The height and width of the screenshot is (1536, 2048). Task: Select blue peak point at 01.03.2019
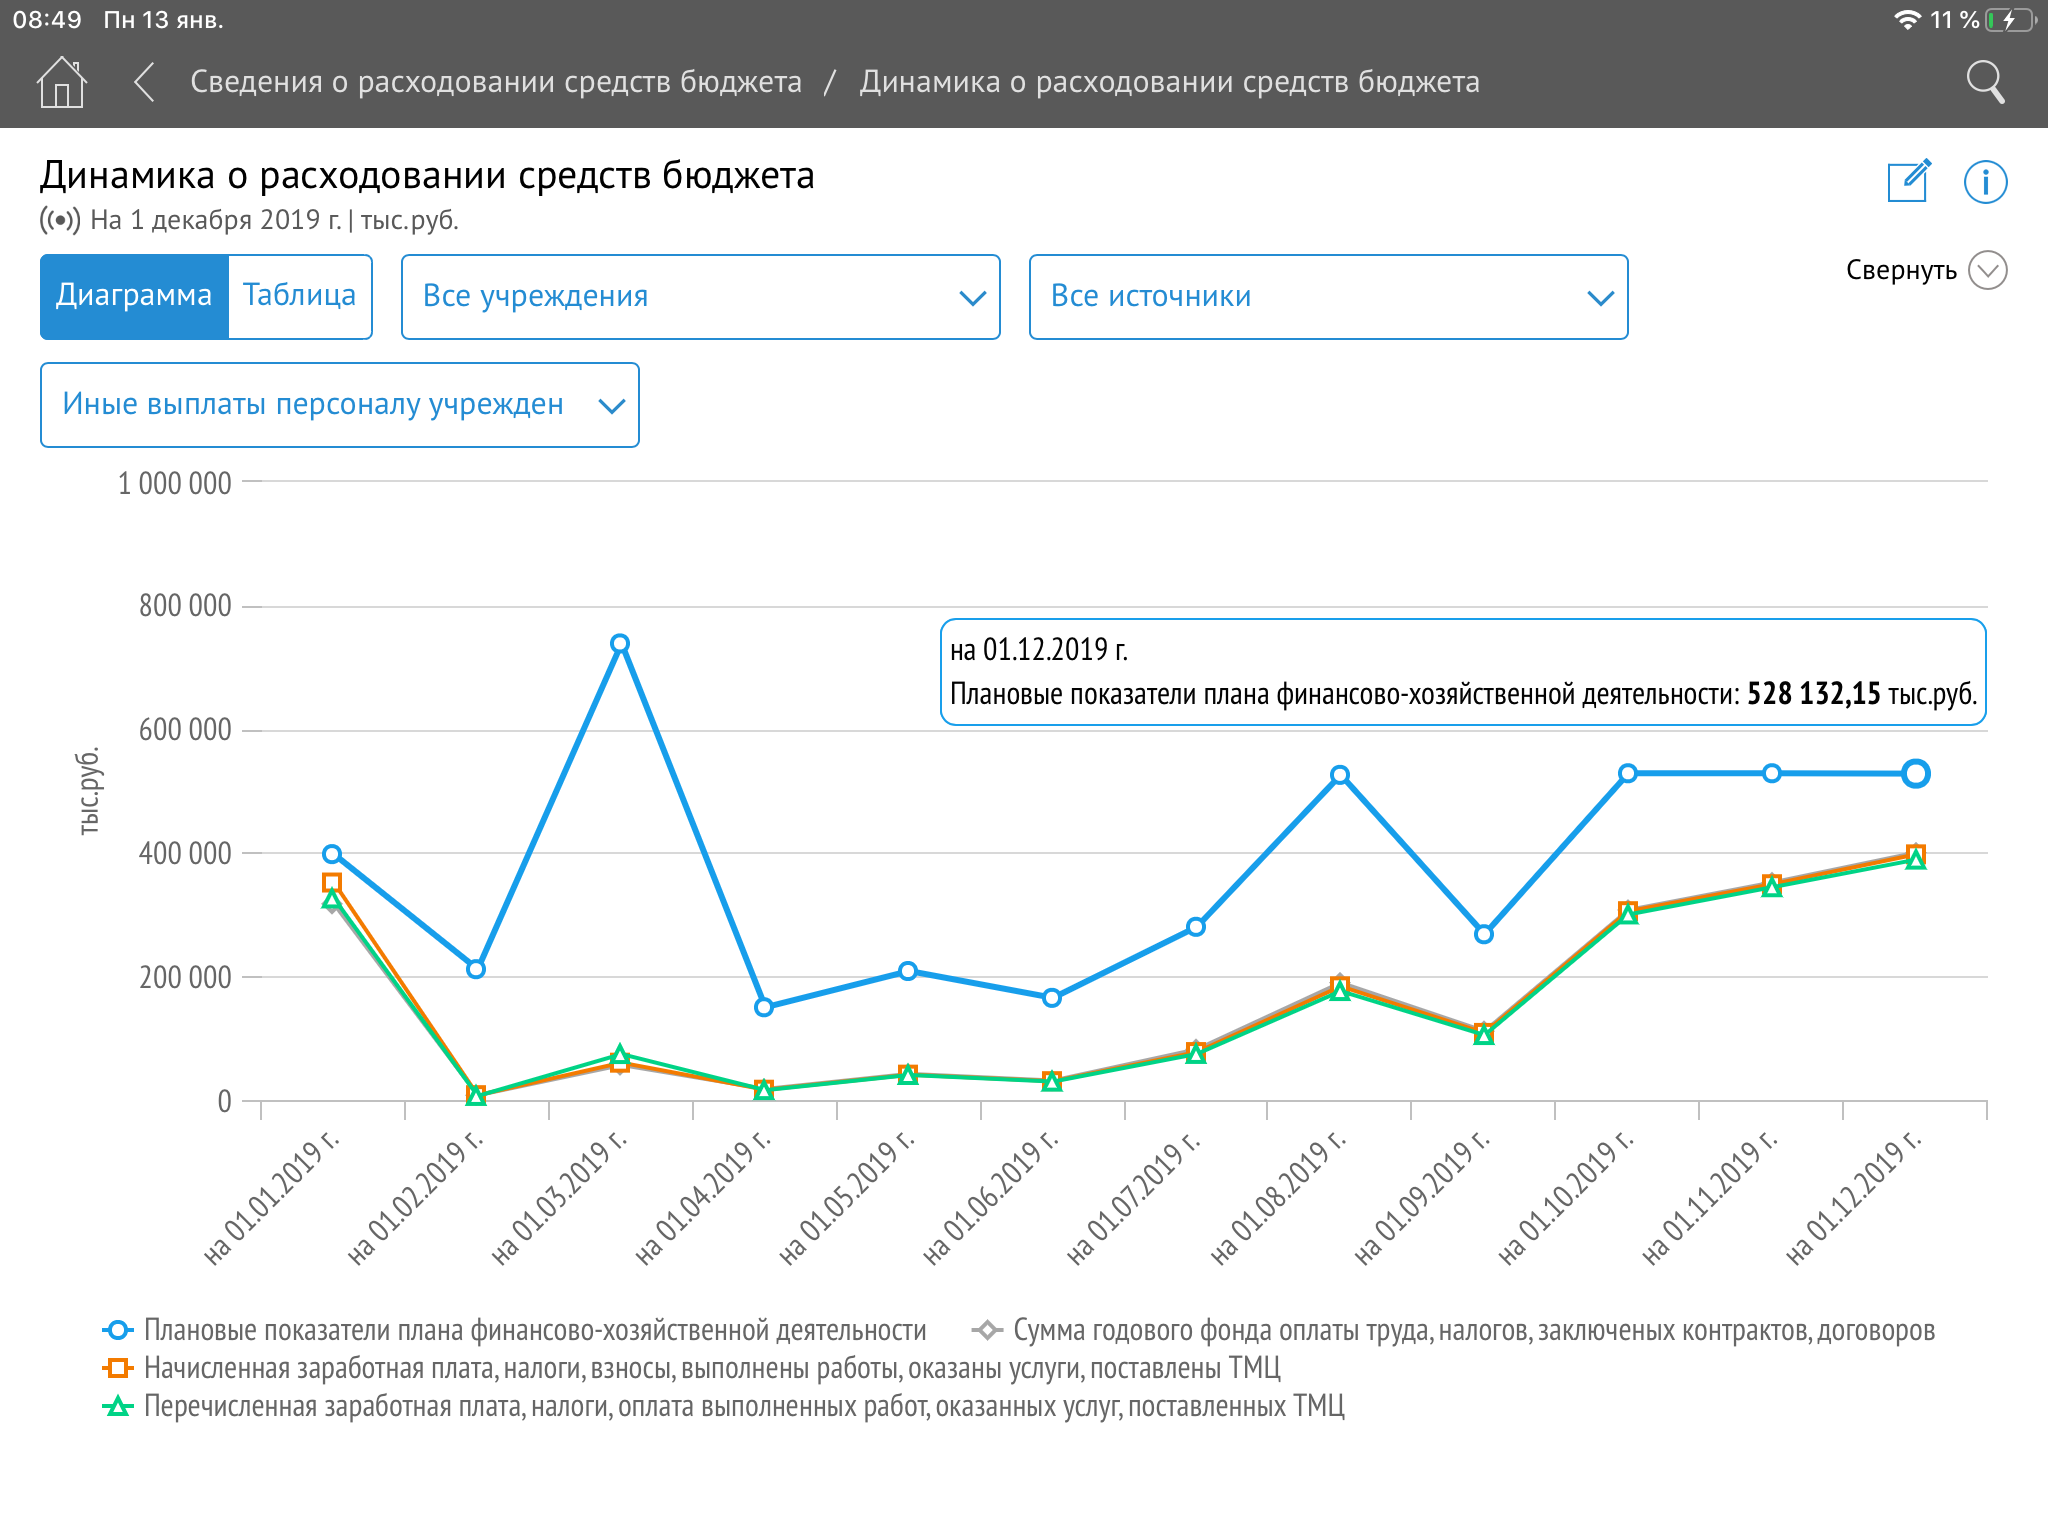(620, 643)
